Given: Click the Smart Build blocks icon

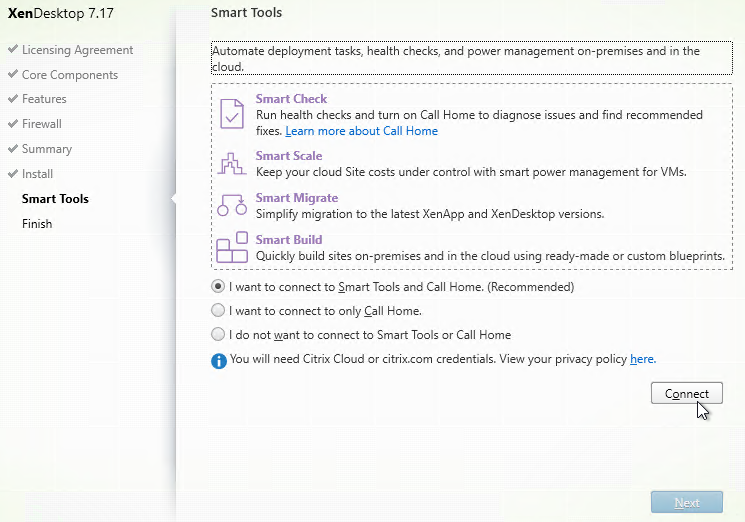Looking at the screenshot, I should click(232, 247).
